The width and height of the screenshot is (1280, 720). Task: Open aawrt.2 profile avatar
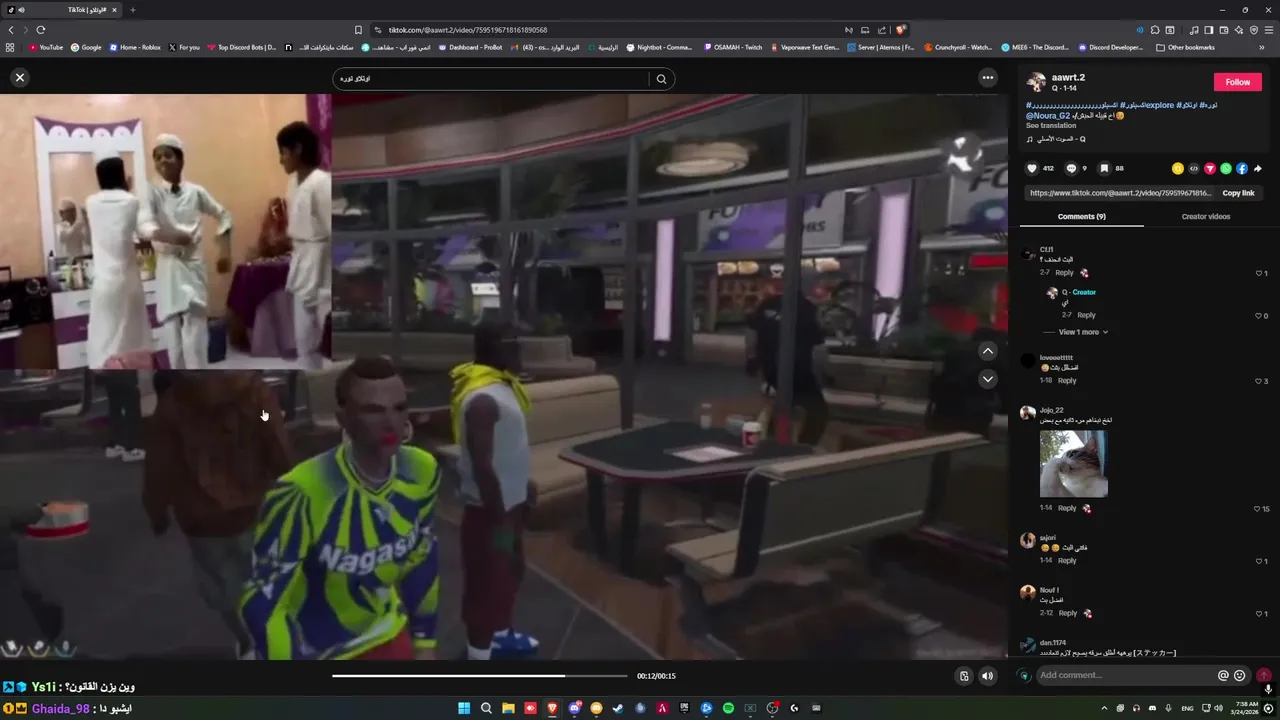pos(1036,82)
